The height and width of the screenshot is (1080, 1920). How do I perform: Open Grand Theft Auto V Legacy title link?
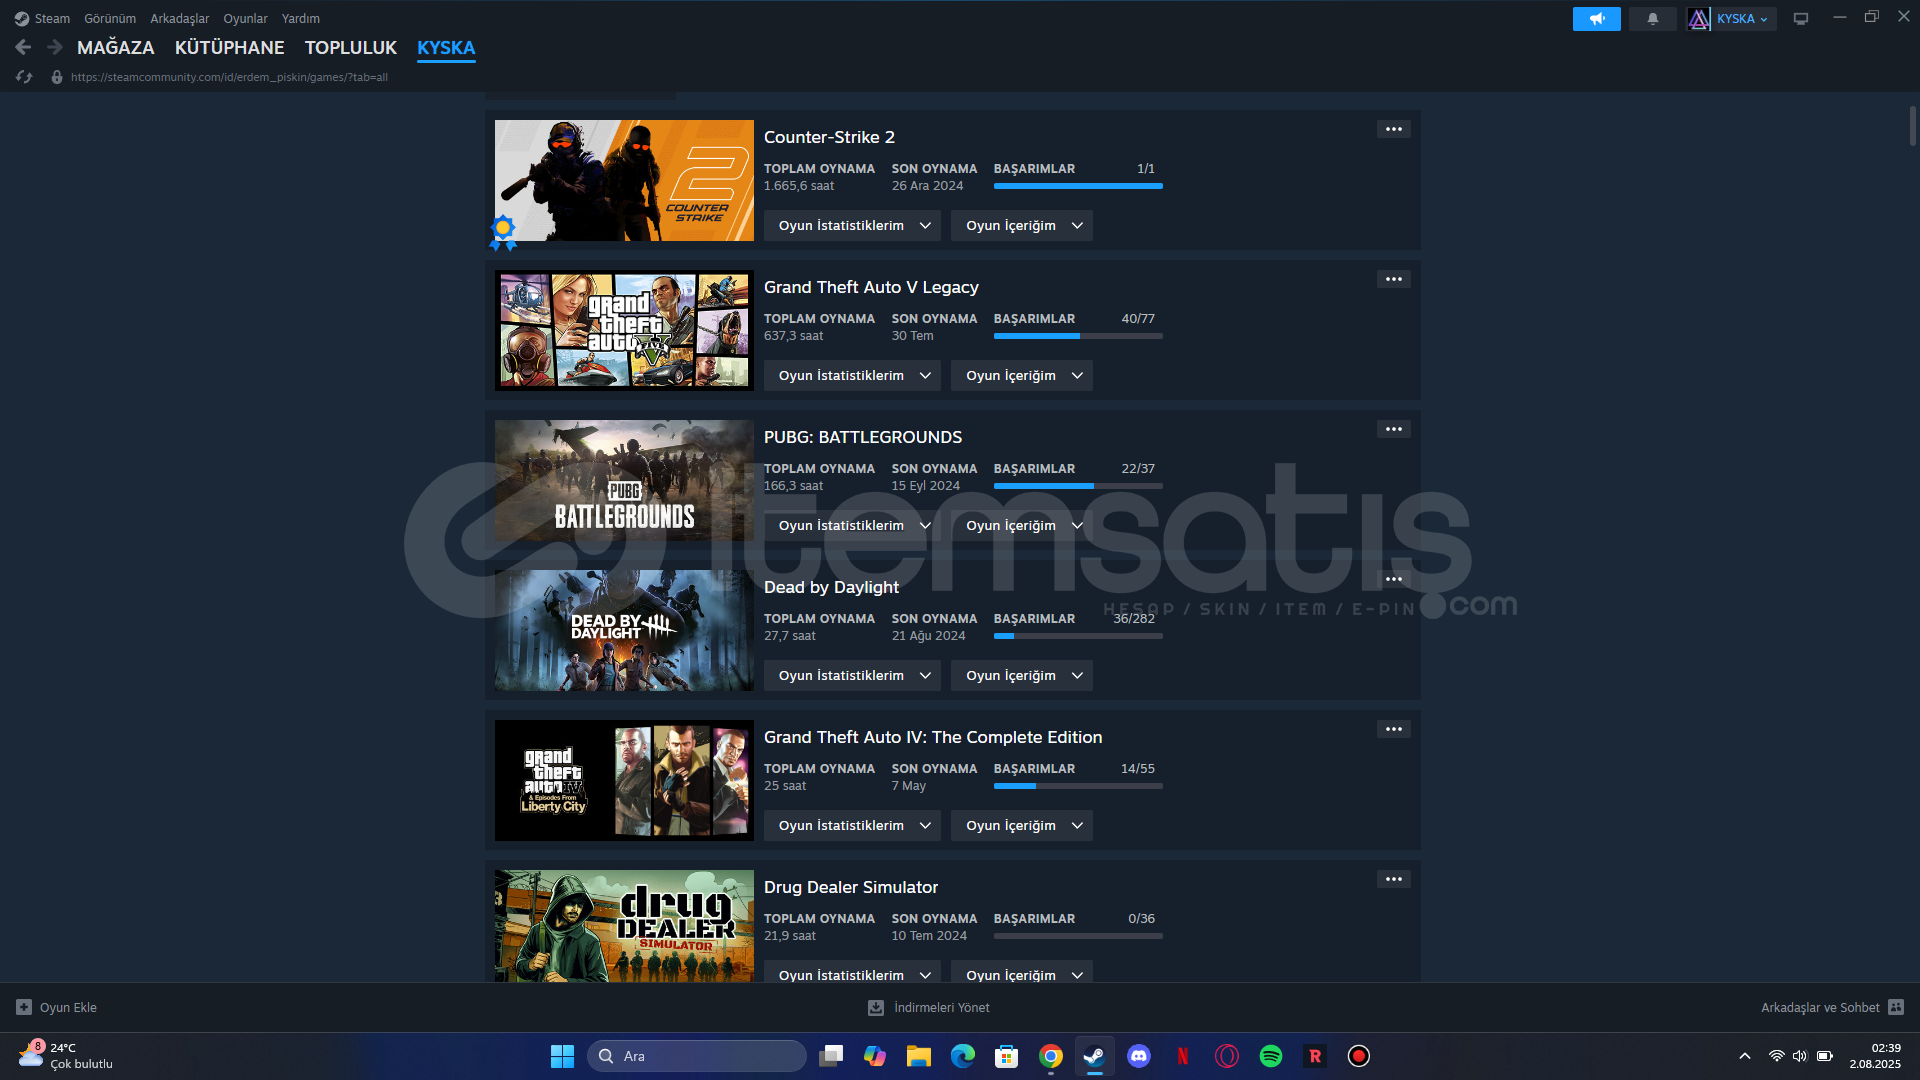click(x=871, y=287)
